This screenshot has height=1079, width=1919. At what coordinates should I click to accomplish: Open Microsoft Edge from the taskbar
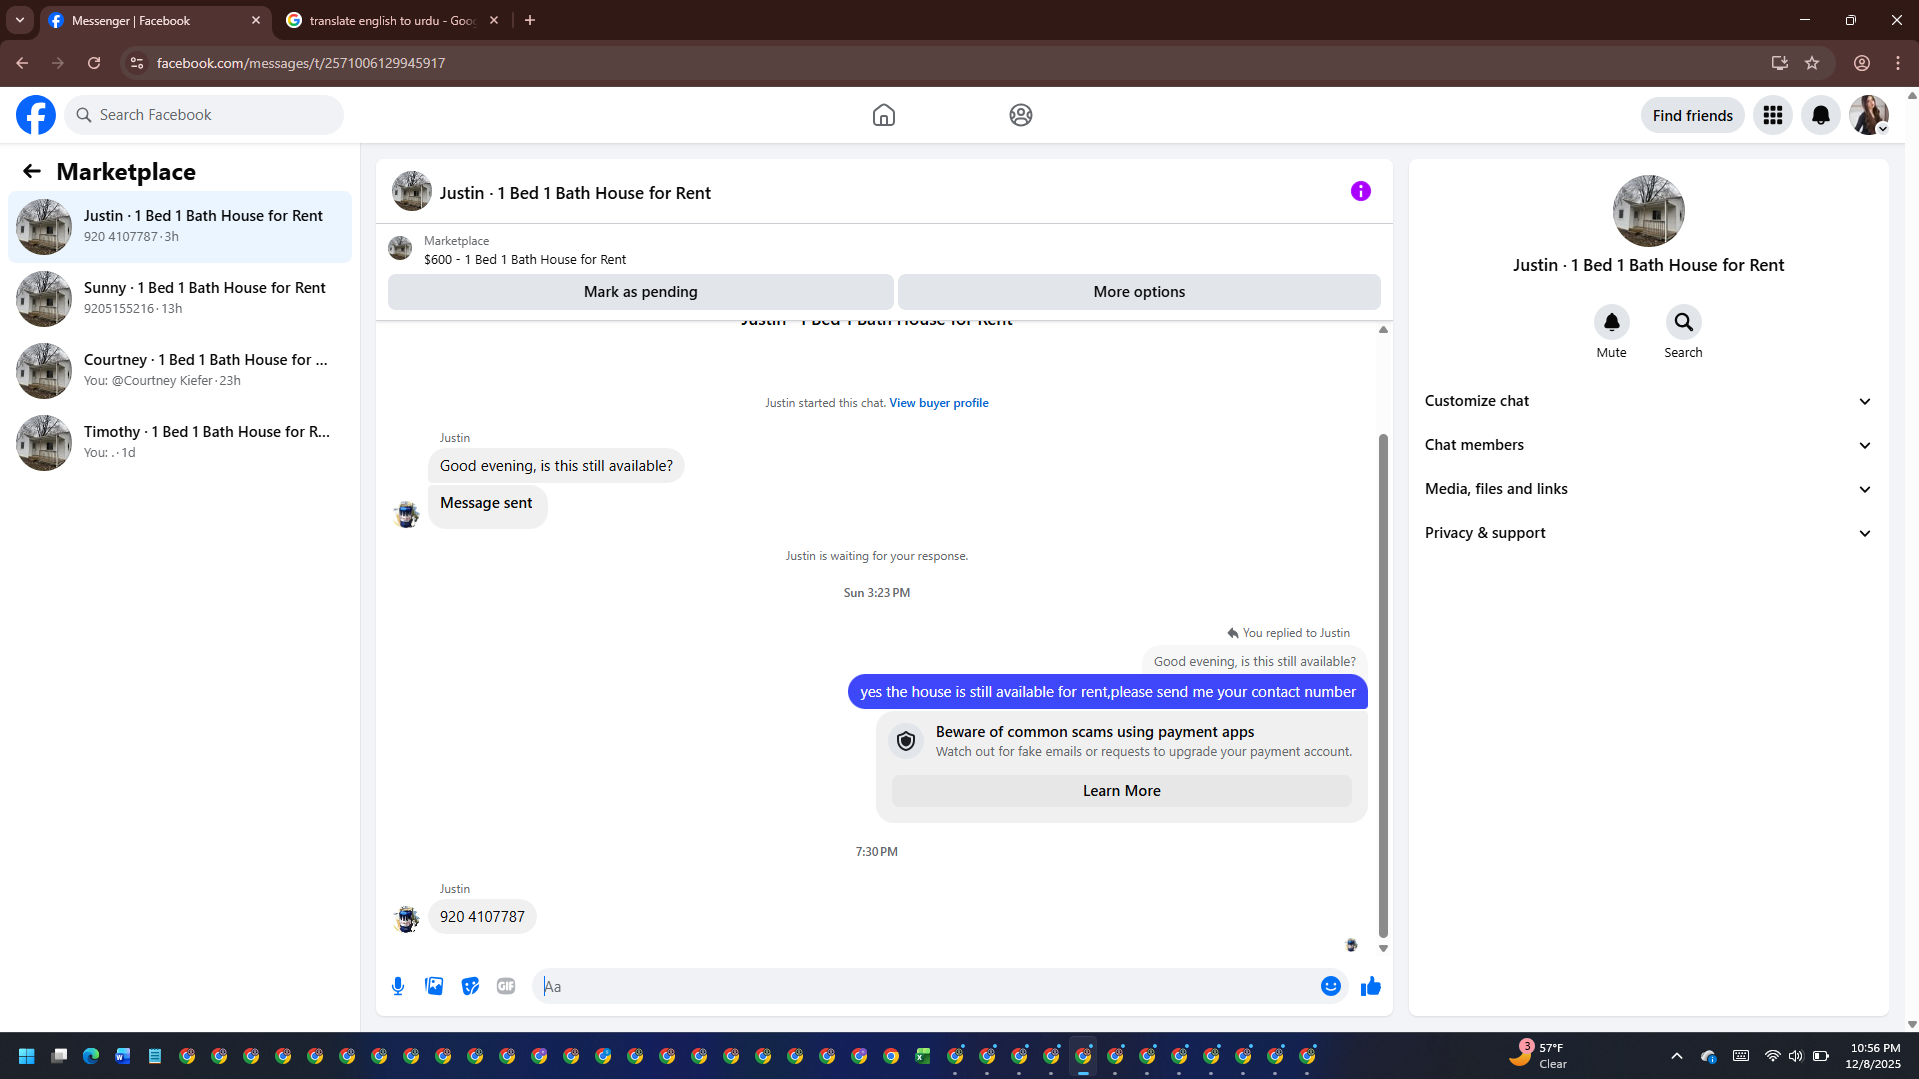(91, 1056)
